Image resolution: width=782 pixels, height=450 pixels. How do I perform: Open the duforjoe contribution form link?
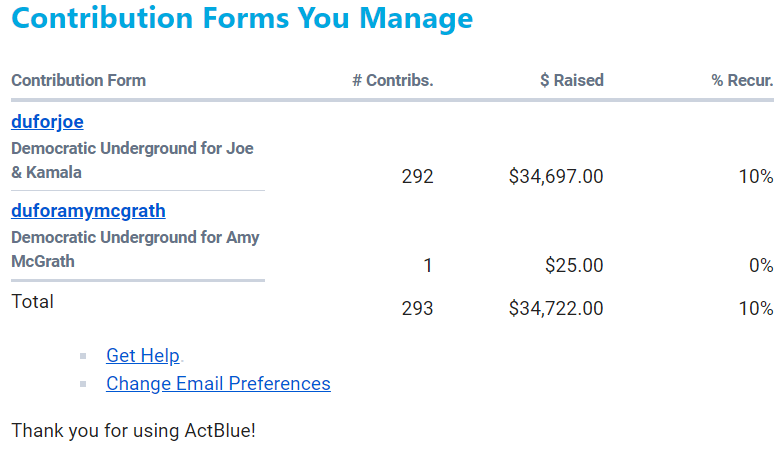pos(47,122)
